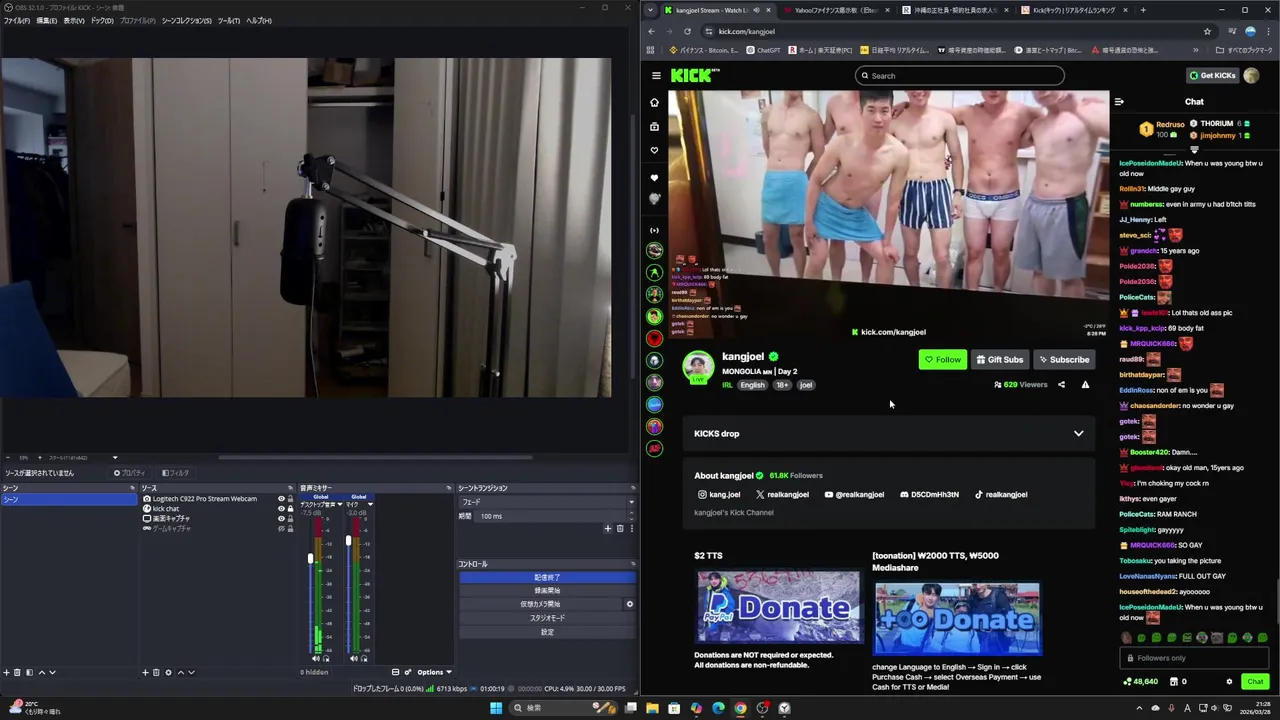Open the user avatar in the Kick header
Screen dimensions: 1280x720
1252,75
